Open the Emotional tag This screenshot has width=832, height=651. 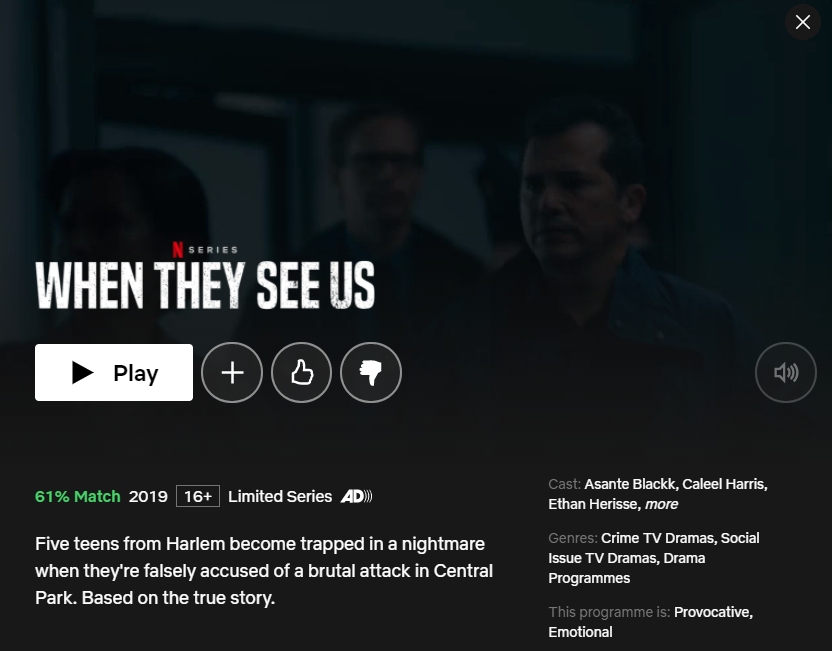[x=580, y=632]
